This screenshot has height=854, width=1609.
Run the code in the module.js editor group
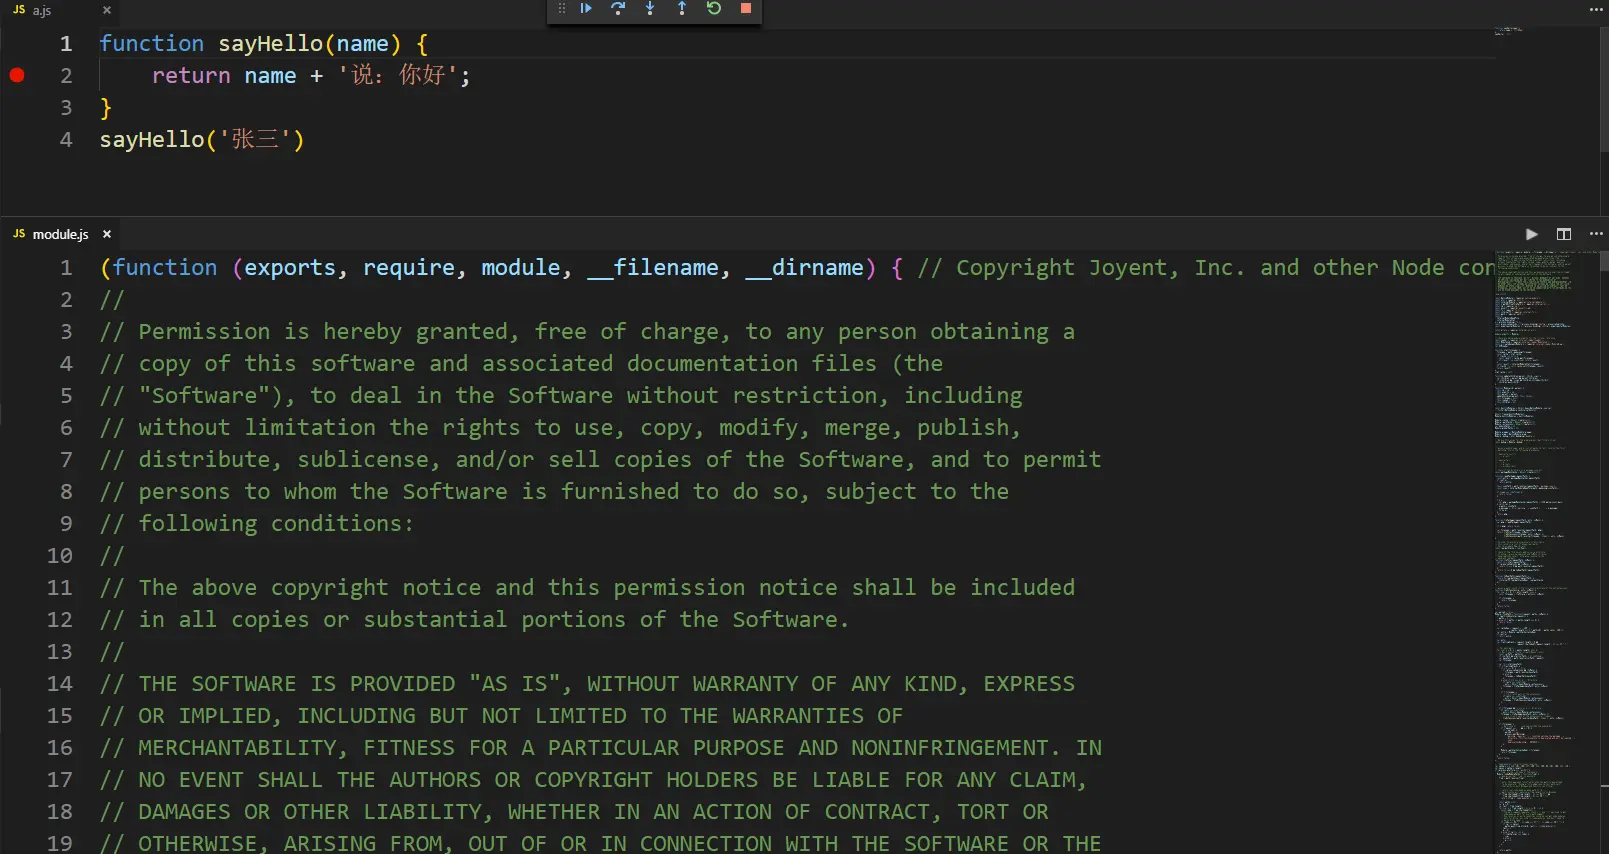point(1532,234)
